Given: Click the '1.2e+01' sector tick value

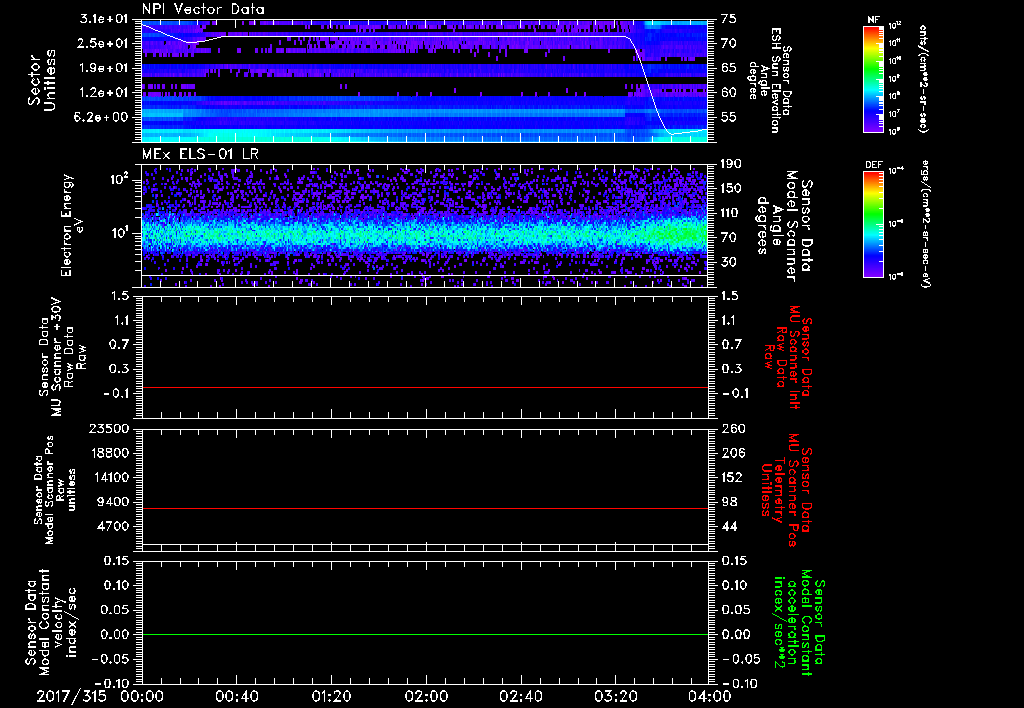Looking at the screenshot, I should tap(103, 93).
